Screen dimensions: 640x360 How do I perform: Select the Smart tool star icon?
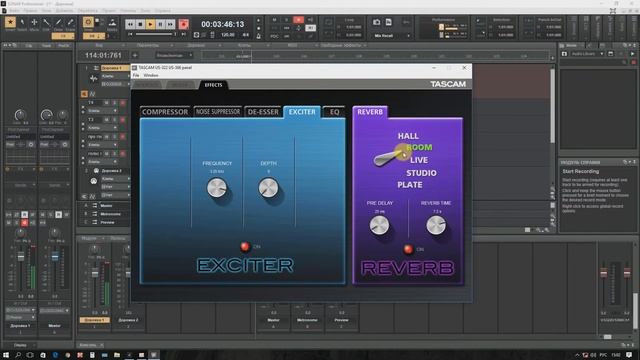click(10, 22)
